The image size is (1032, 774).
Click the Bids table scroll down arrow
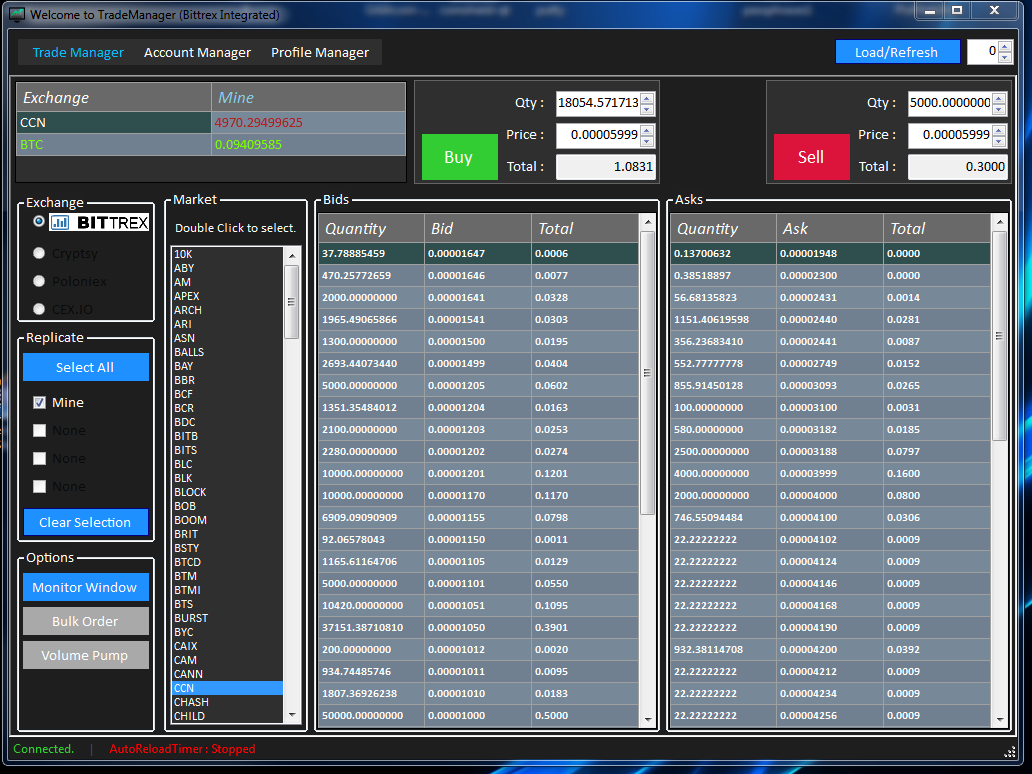(x=648, y=719)
